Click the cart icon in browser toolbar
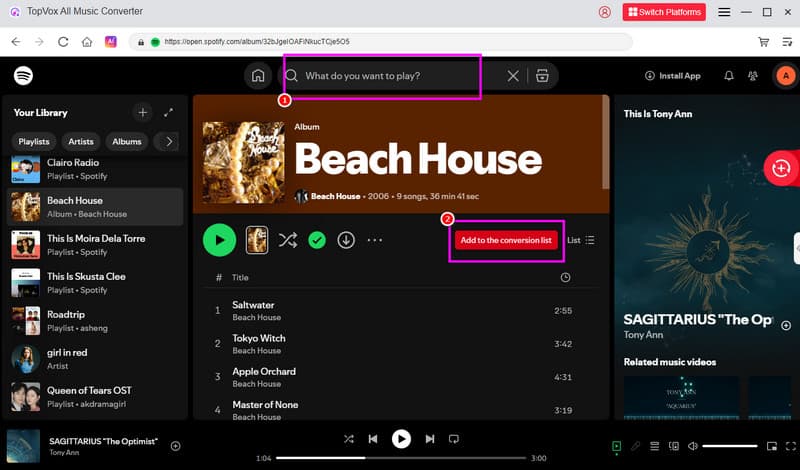 click(x=763, y=42)
